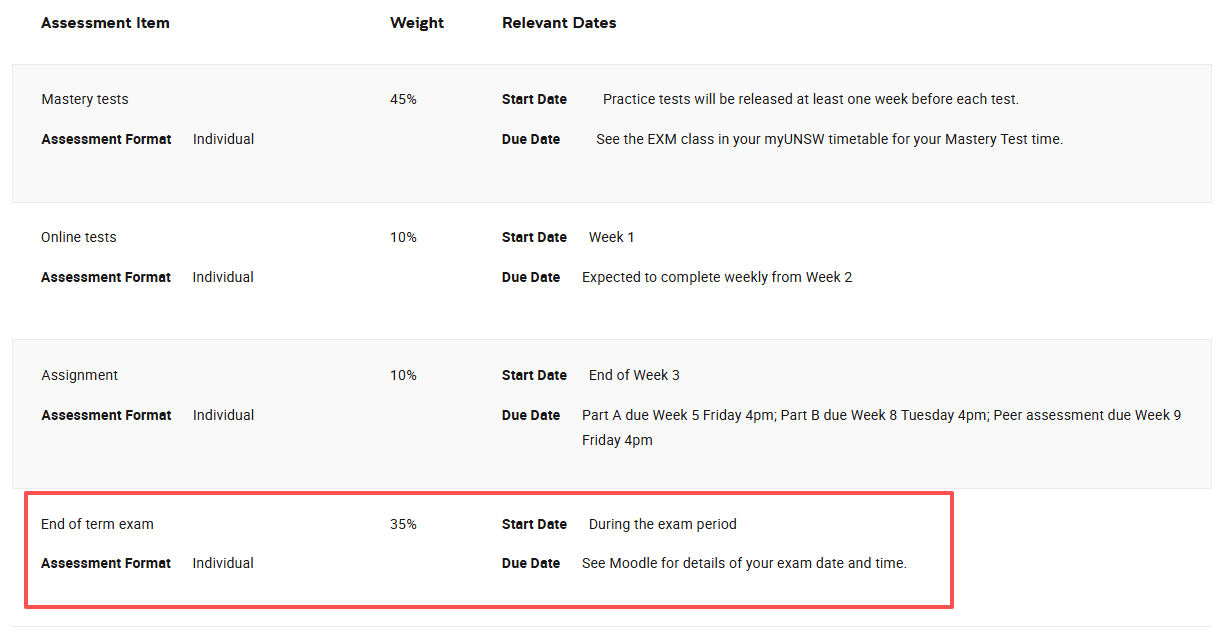Click Individual format value under End of term exam
Screen dimensions: 1227x644
[x=223, y=563]
